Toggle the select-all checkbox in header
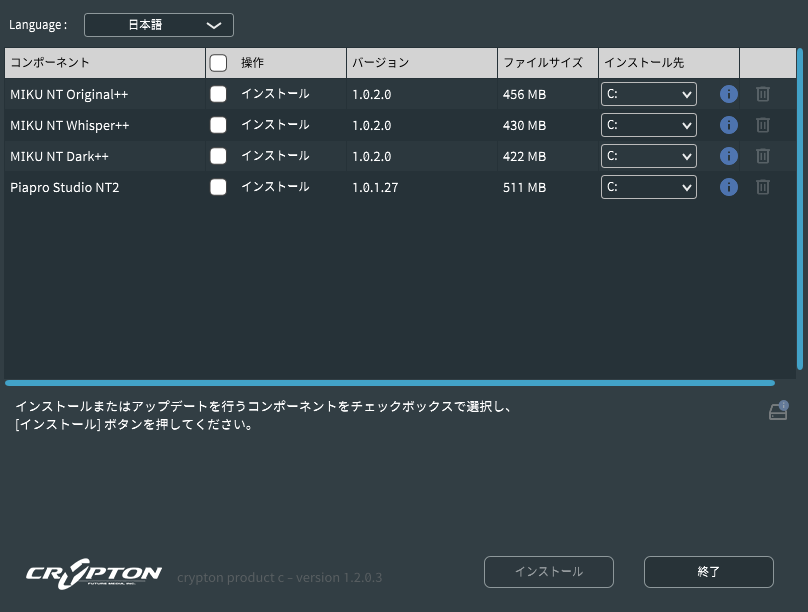This screenshot has width=808, height=612. pyautogui.click(x=218, y=62)
